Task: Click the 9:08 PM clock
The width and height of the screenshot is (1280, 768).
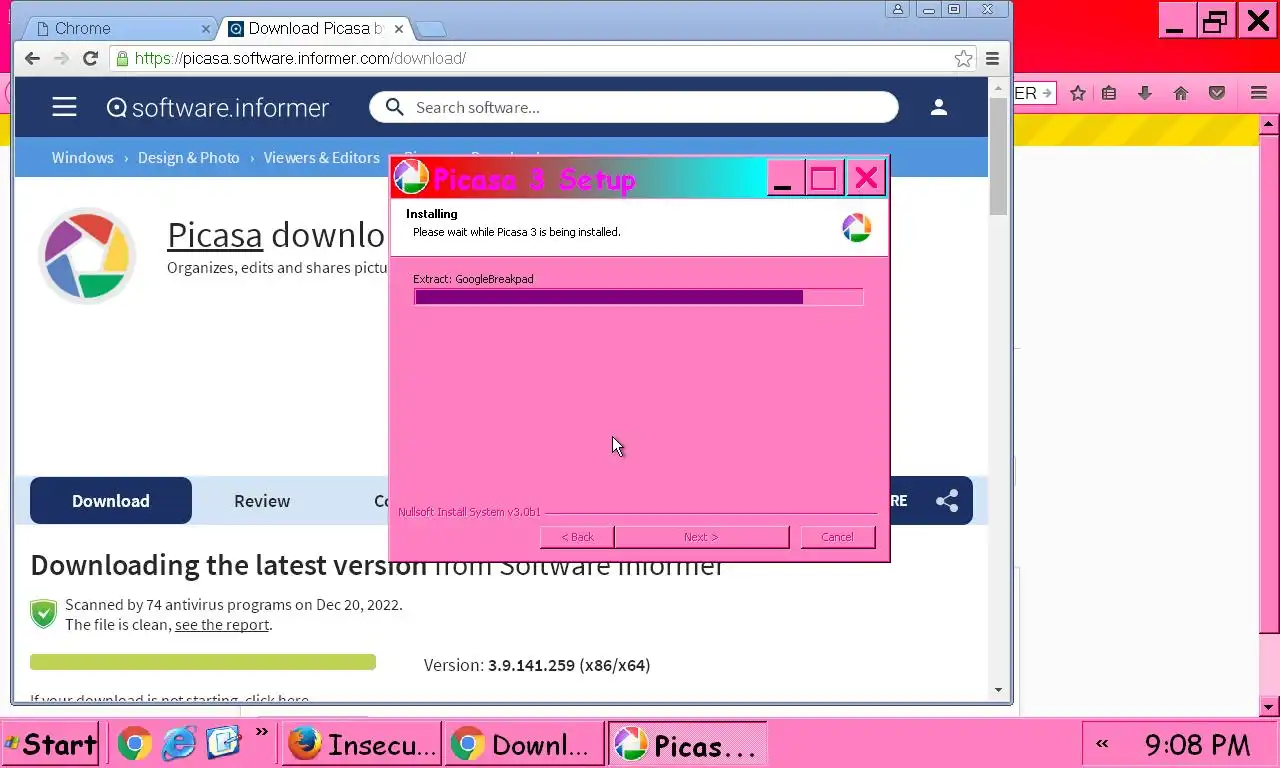Action: click(x=1197, y=745)
